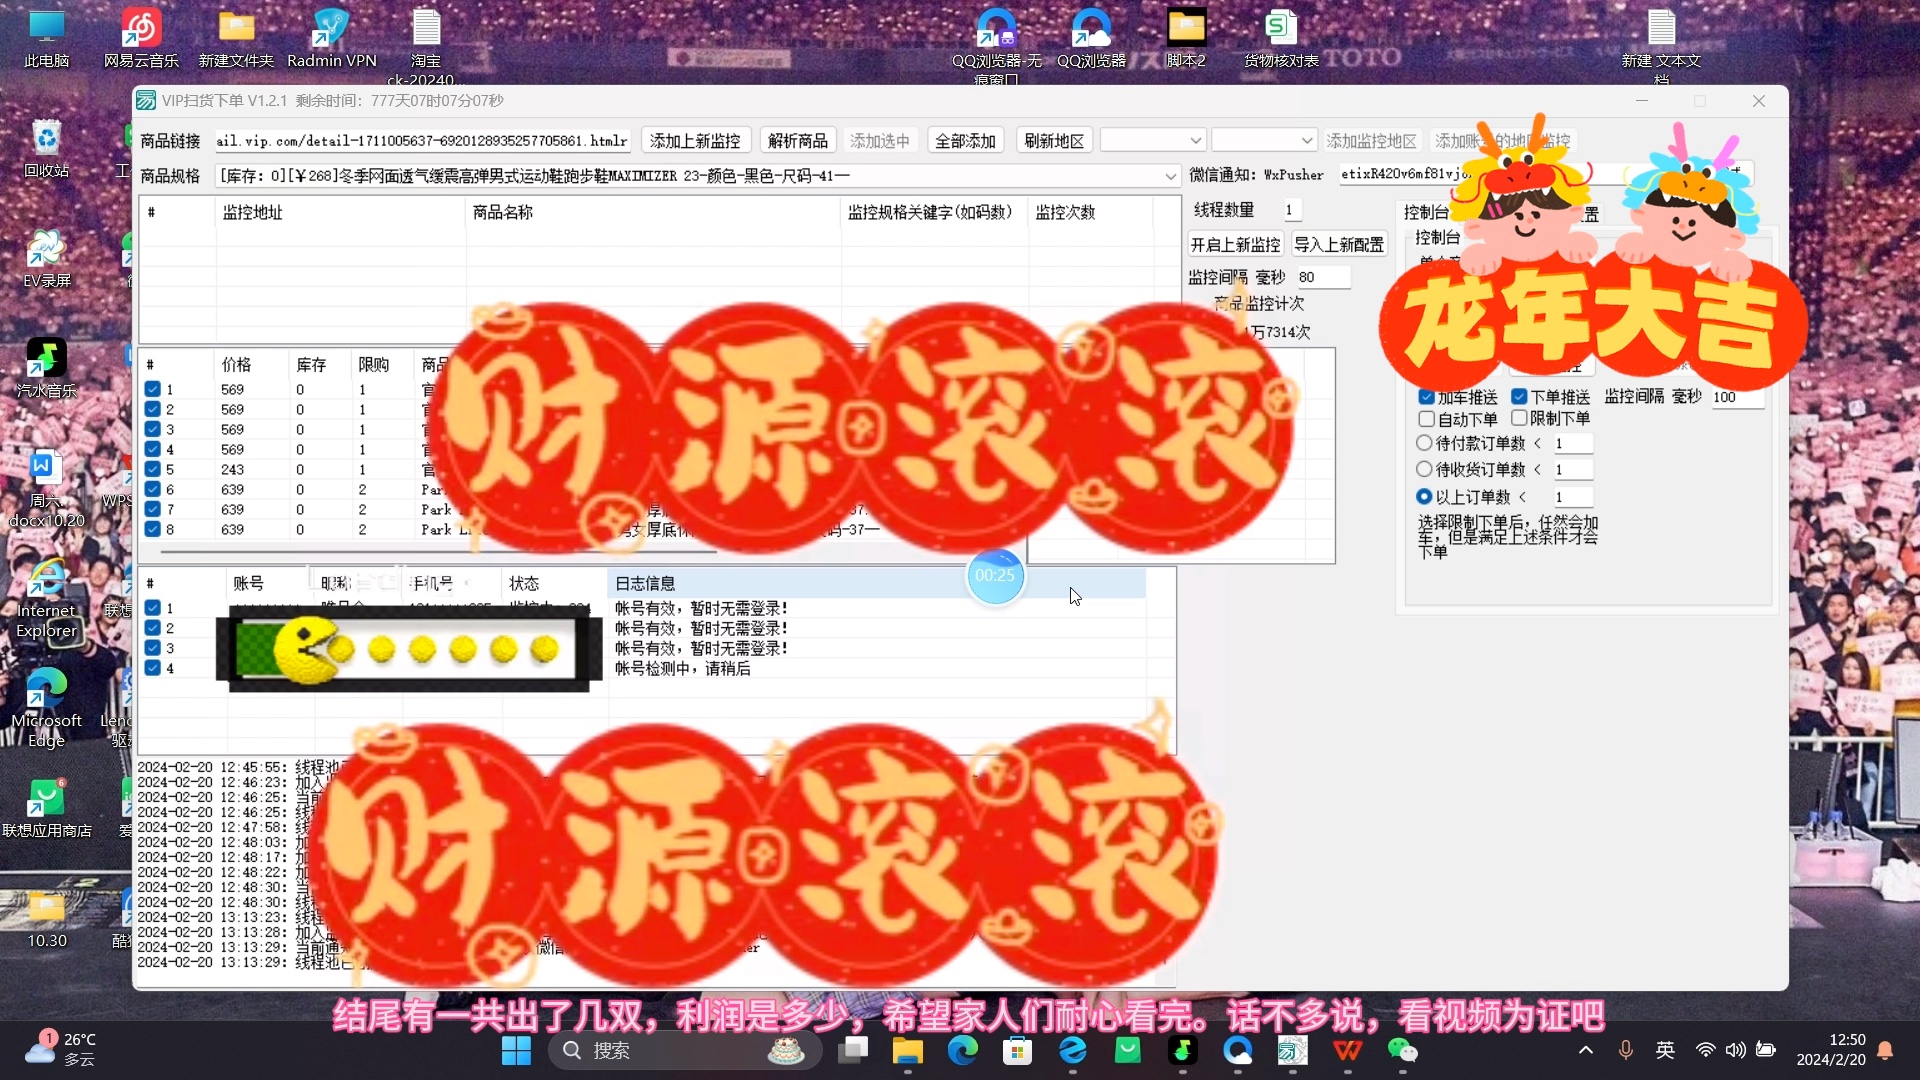This screenshot has width=1920, height=1080.
Task: Uncheck product row 5 priced 243
Action: (x=152, y=469)
